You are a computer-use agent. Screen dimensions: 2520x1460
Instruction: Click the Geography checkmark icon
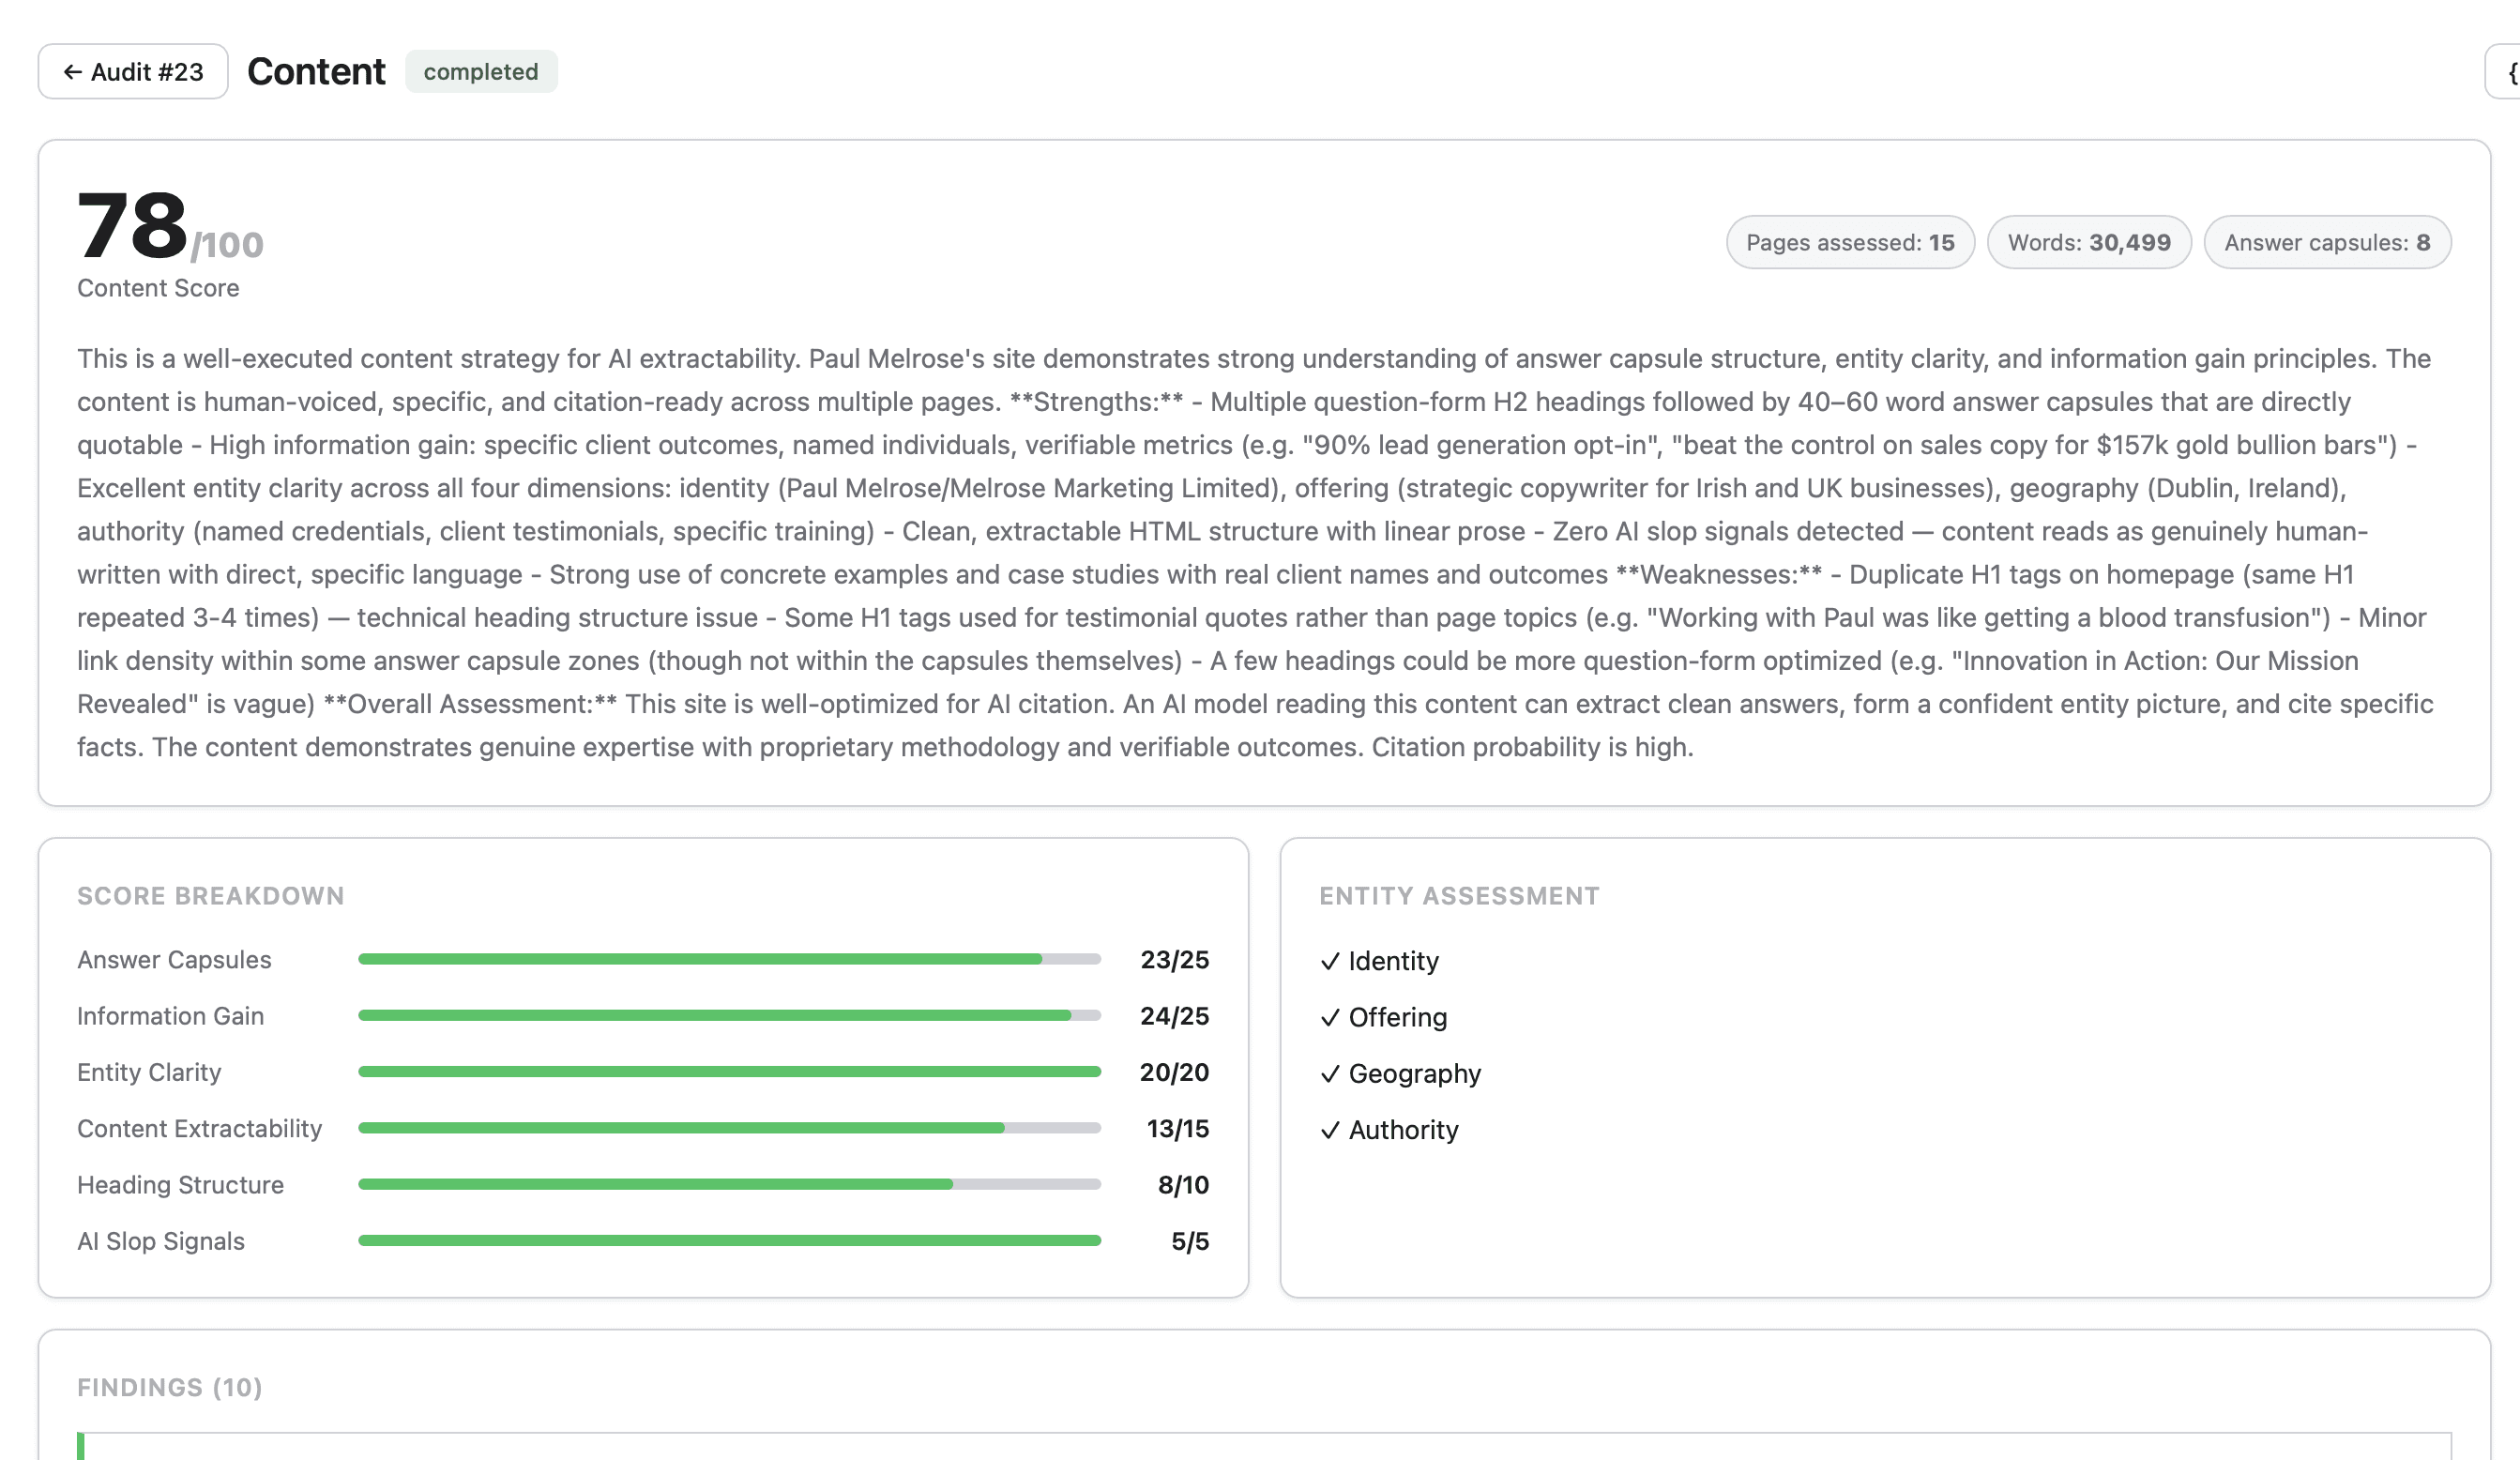tap(1329, 1074)
